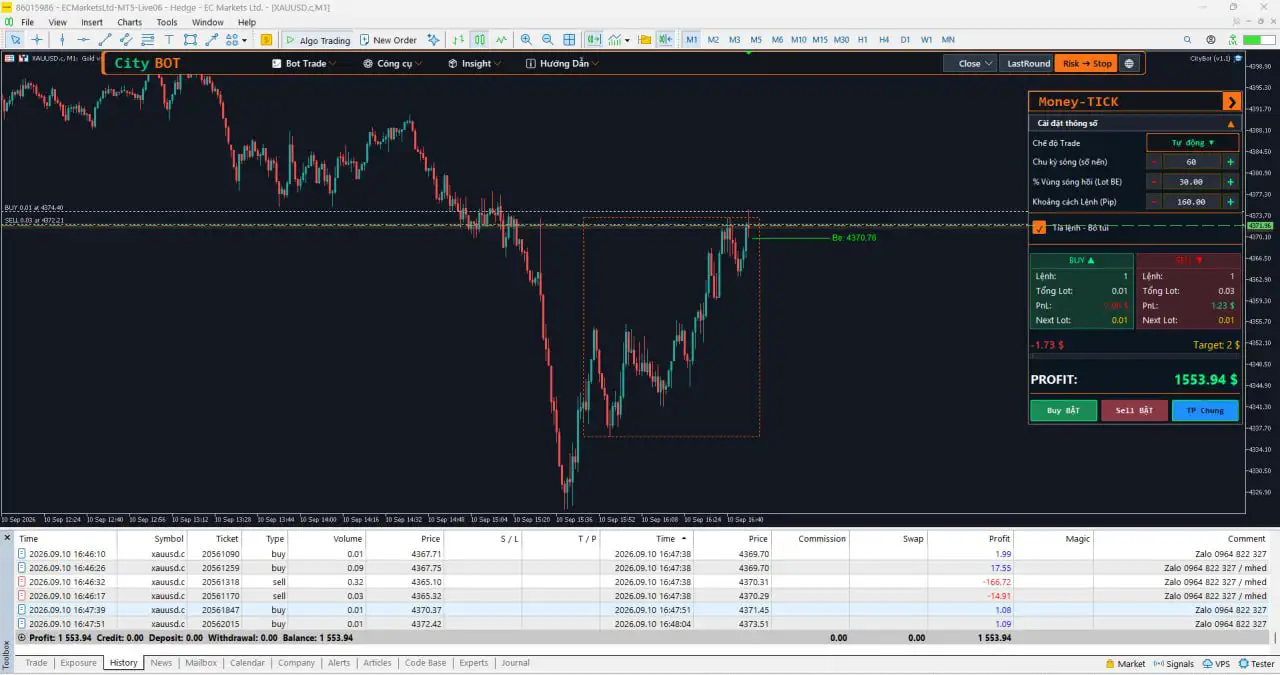1280x675 pixels.
Task: Collapse the Cài đặt thông số section
Action: 1231,123
